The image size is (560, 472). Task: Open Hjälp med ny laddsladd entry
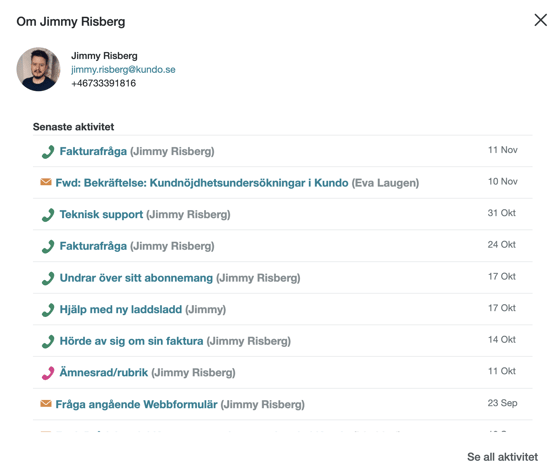click(121, 309)
